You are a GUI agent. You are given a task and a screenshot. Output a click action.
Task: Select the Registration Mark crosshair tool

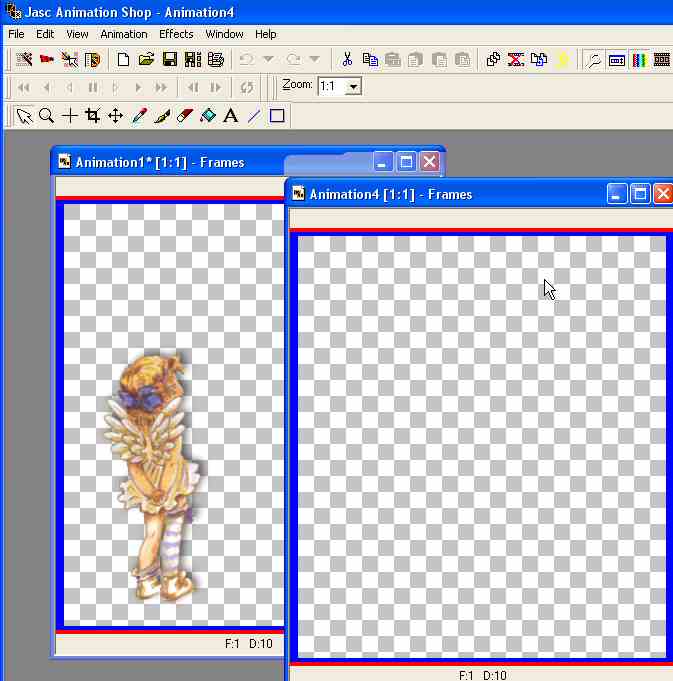click(70, 116)
